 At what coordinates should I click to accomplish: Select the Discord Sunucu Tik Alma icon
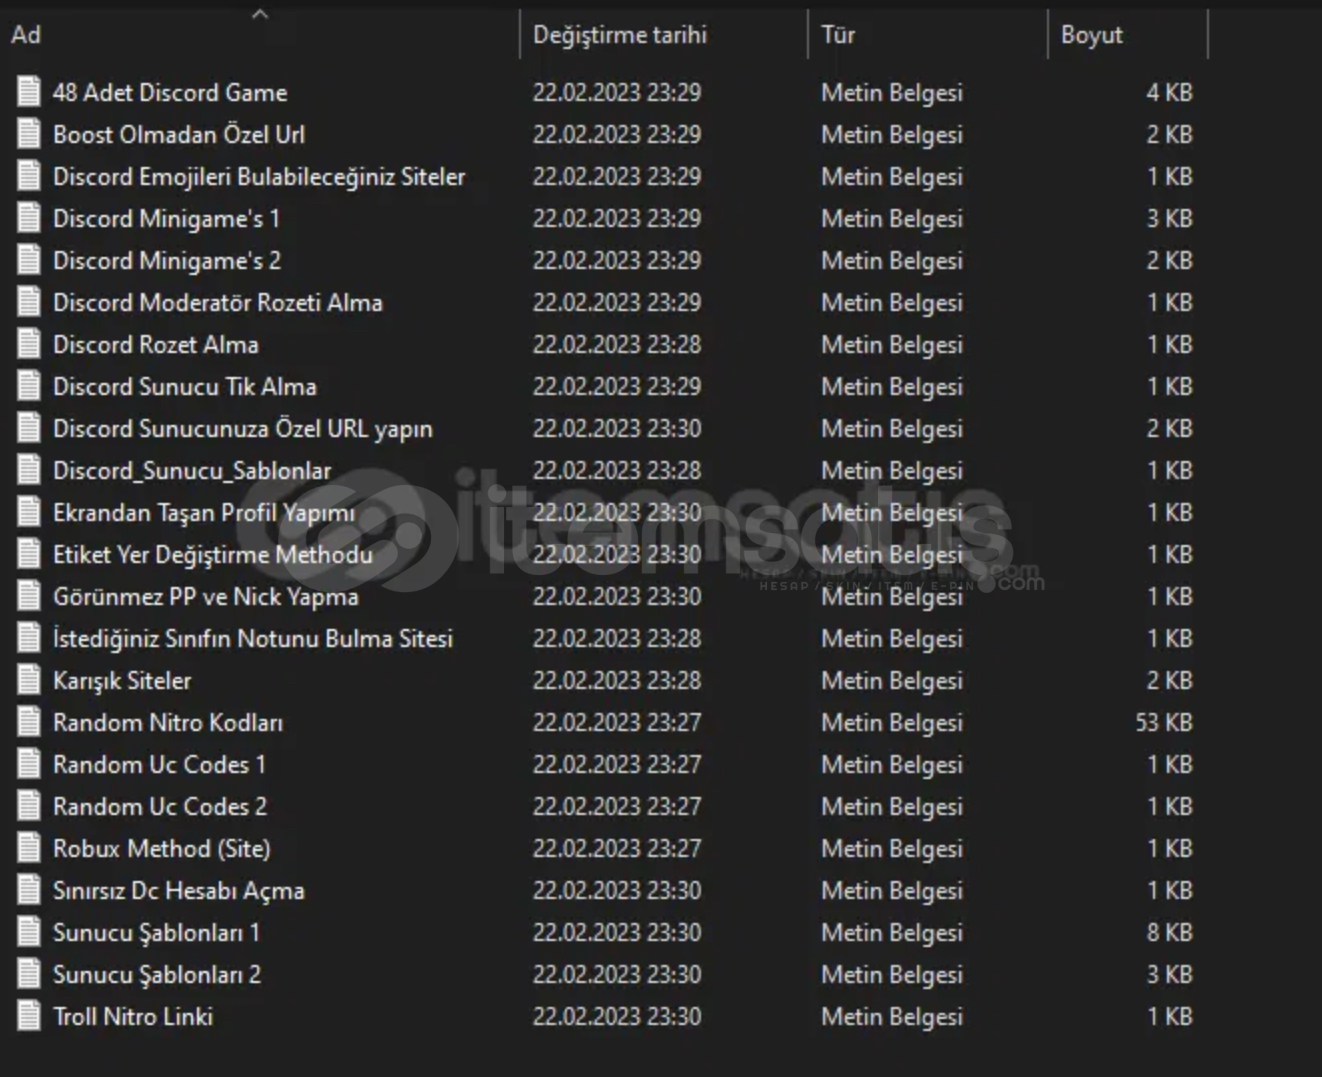(x=29, y=386)
